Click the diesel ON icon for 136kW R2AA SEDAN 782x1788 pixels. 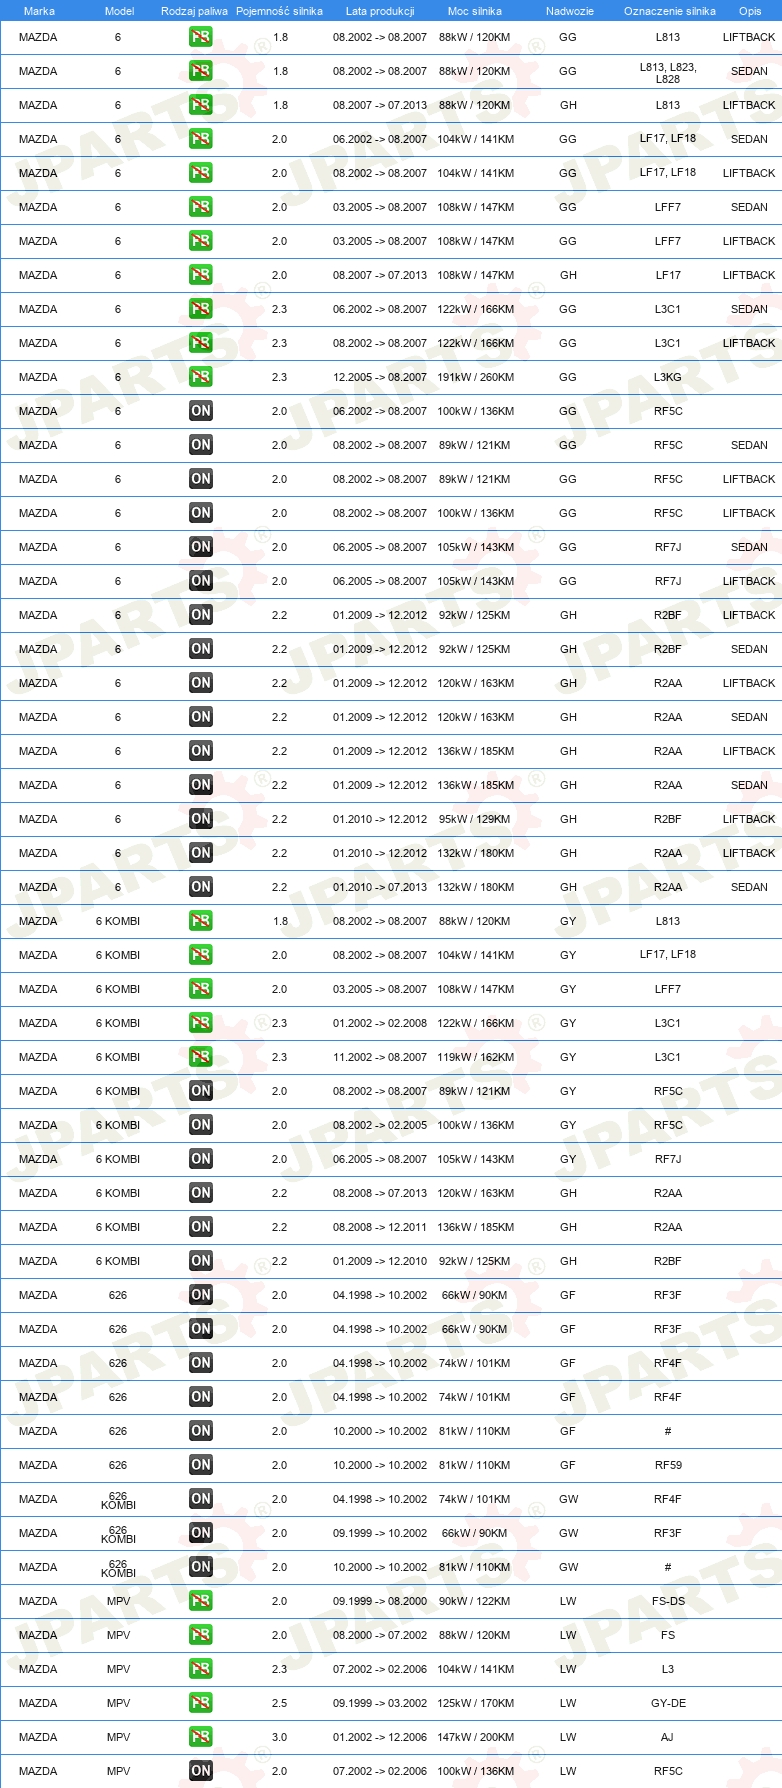tap(201, 785)
